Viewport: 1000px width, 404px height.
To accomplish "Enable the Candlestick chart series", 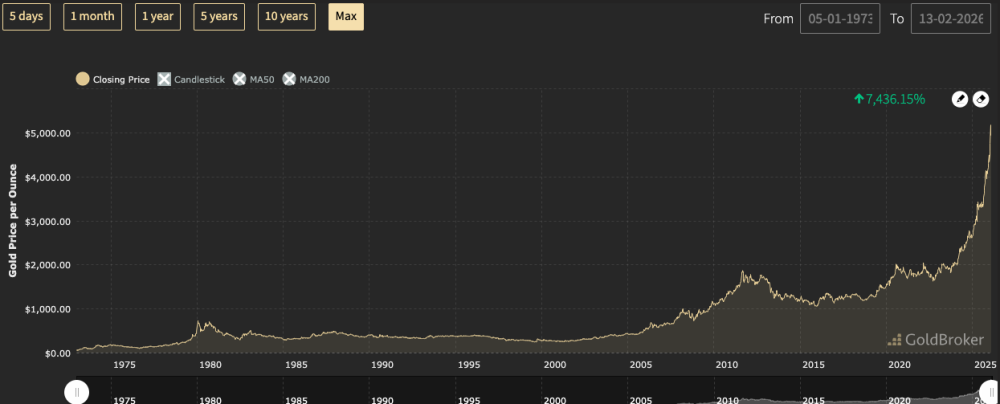I will point(191,78).
